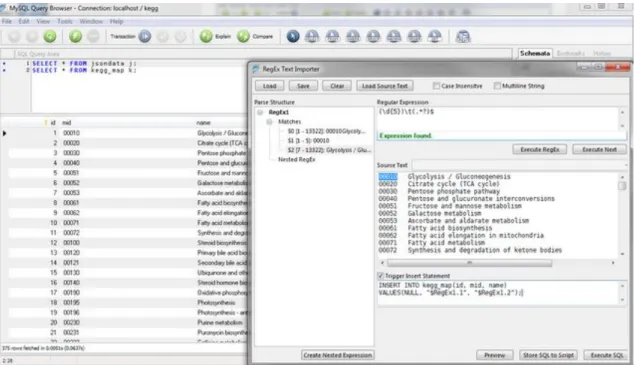Click the Source Text vertical scrollbar thumb
This screenshot has height=365, width=635.
pyautogui.click(x=622, y=186)
